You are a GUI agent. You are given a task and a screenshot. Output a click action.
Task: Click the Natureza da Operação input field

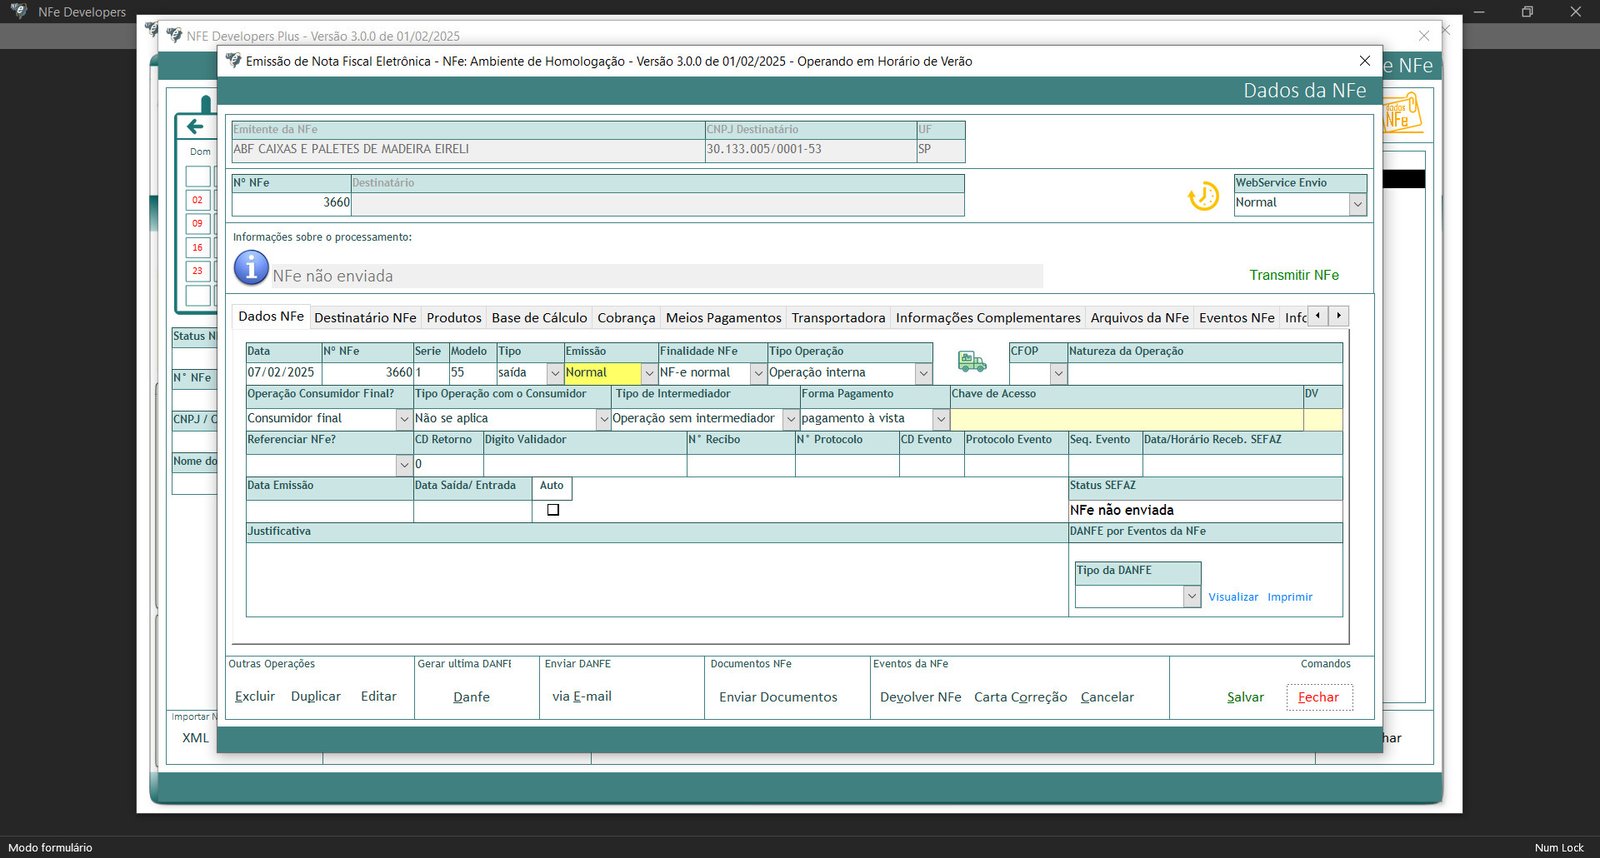[x=1204, y=373]
